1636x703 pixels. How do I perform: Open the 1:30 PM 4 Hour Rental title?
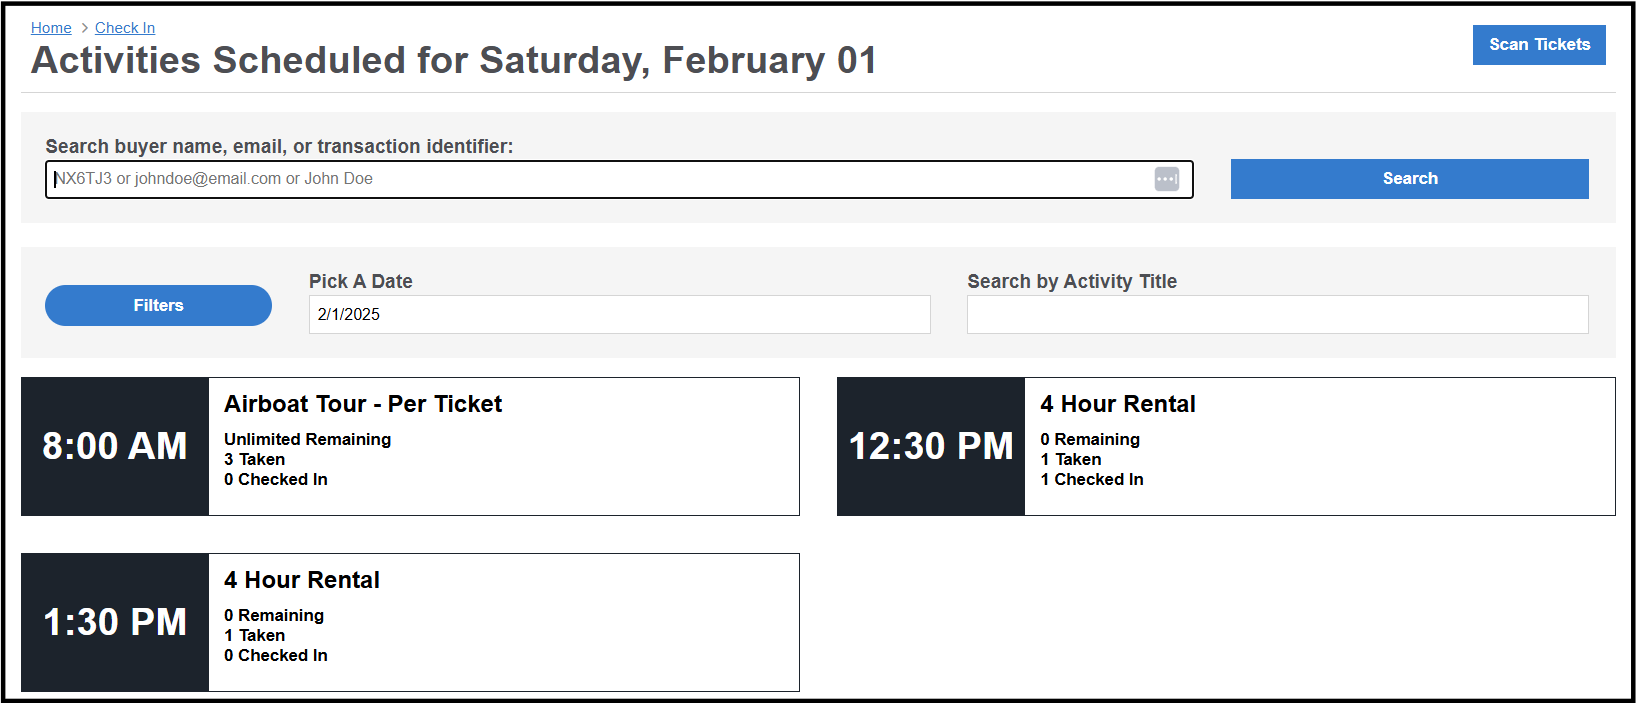pyautogui.click(x=301, y=580)
